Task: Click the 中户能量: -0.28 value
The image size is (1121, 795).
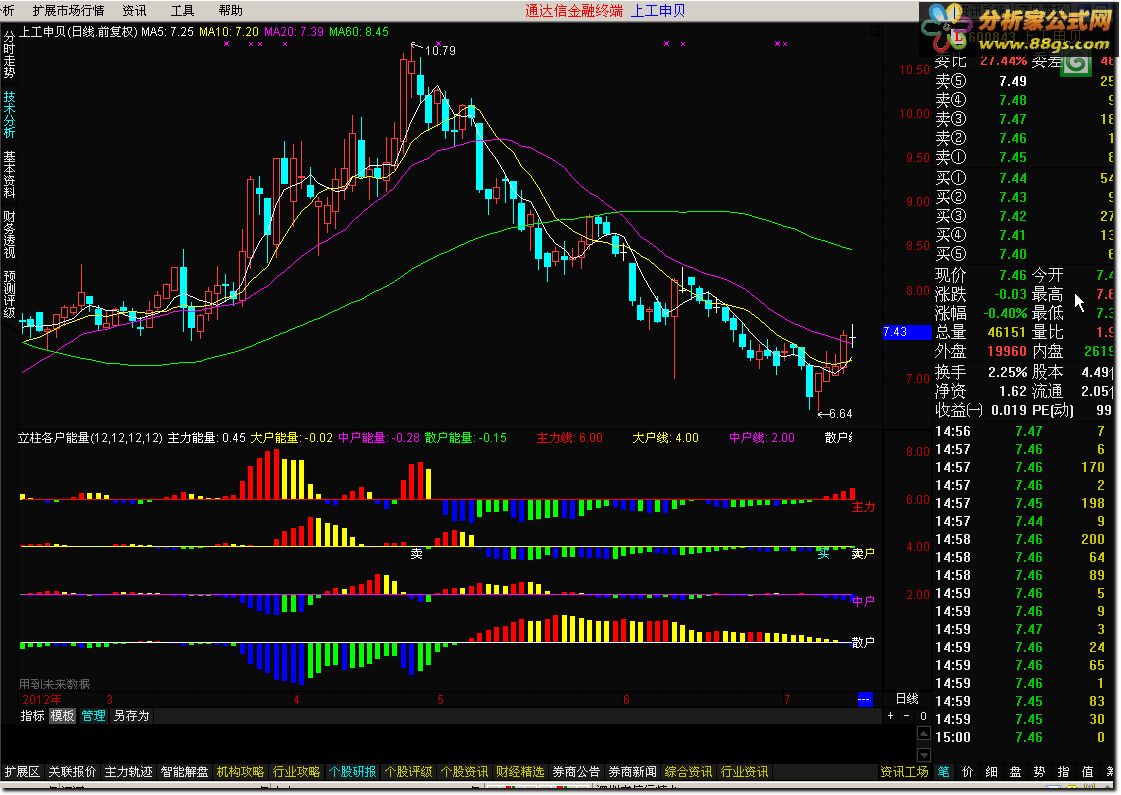Action: [x=379, y=438]
